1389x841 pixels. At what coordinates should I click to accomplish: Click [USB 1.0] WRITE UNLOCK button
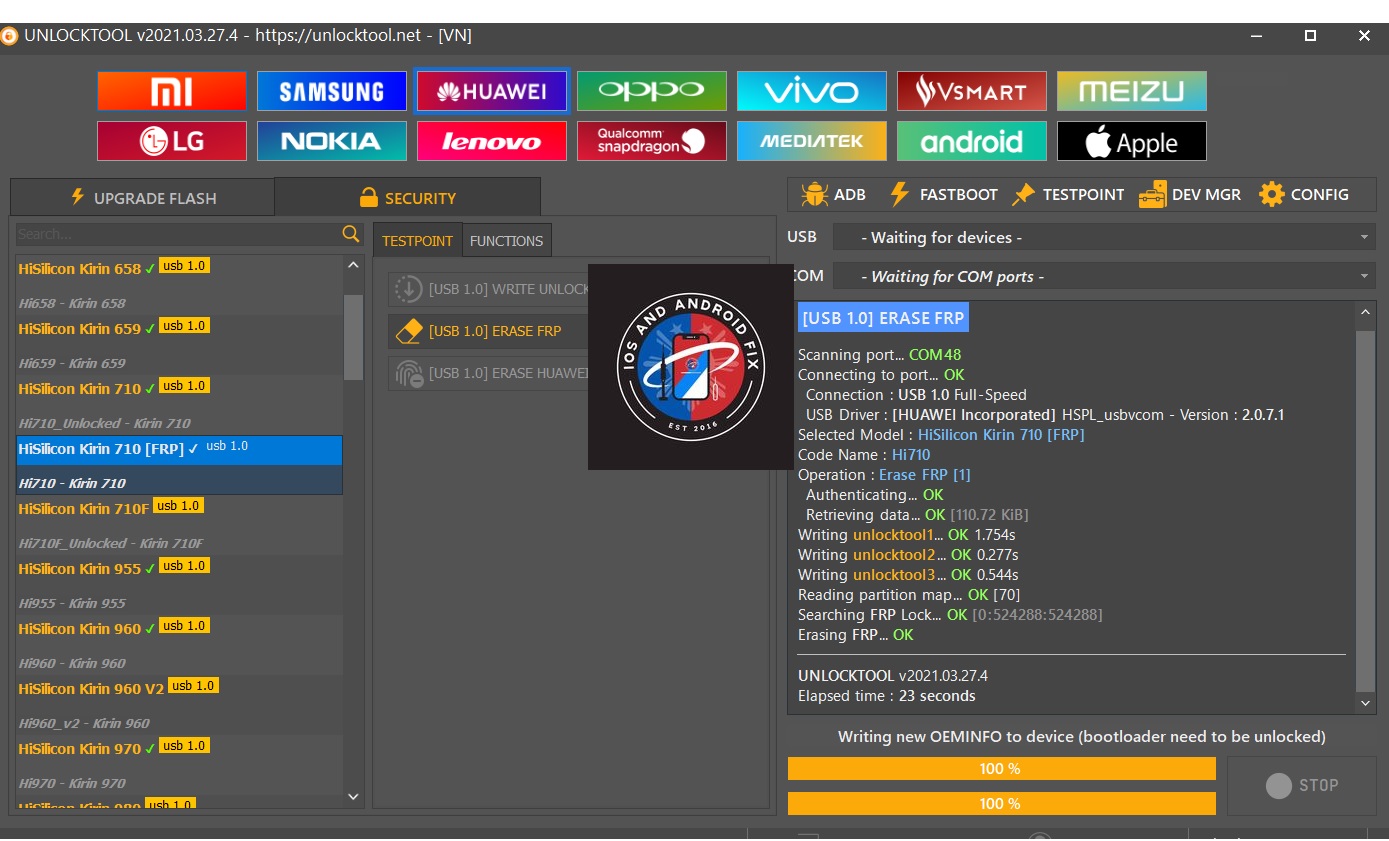pyautogui.click(x=489, y=289)
